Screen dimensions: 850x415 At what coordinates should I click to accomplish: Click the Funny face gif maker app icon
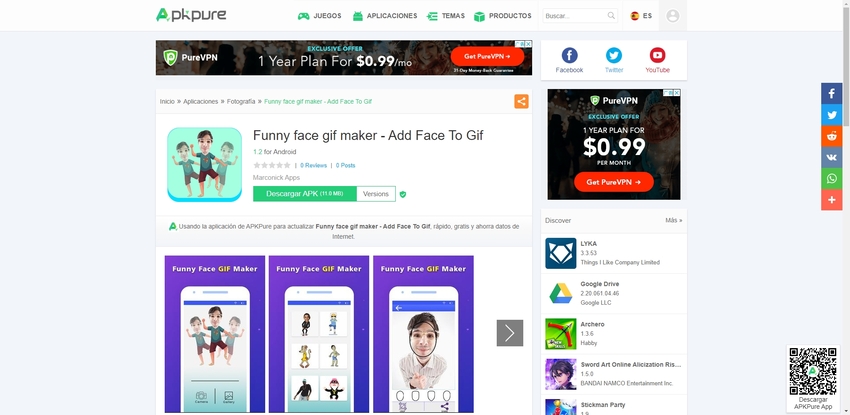pos(204,164)
